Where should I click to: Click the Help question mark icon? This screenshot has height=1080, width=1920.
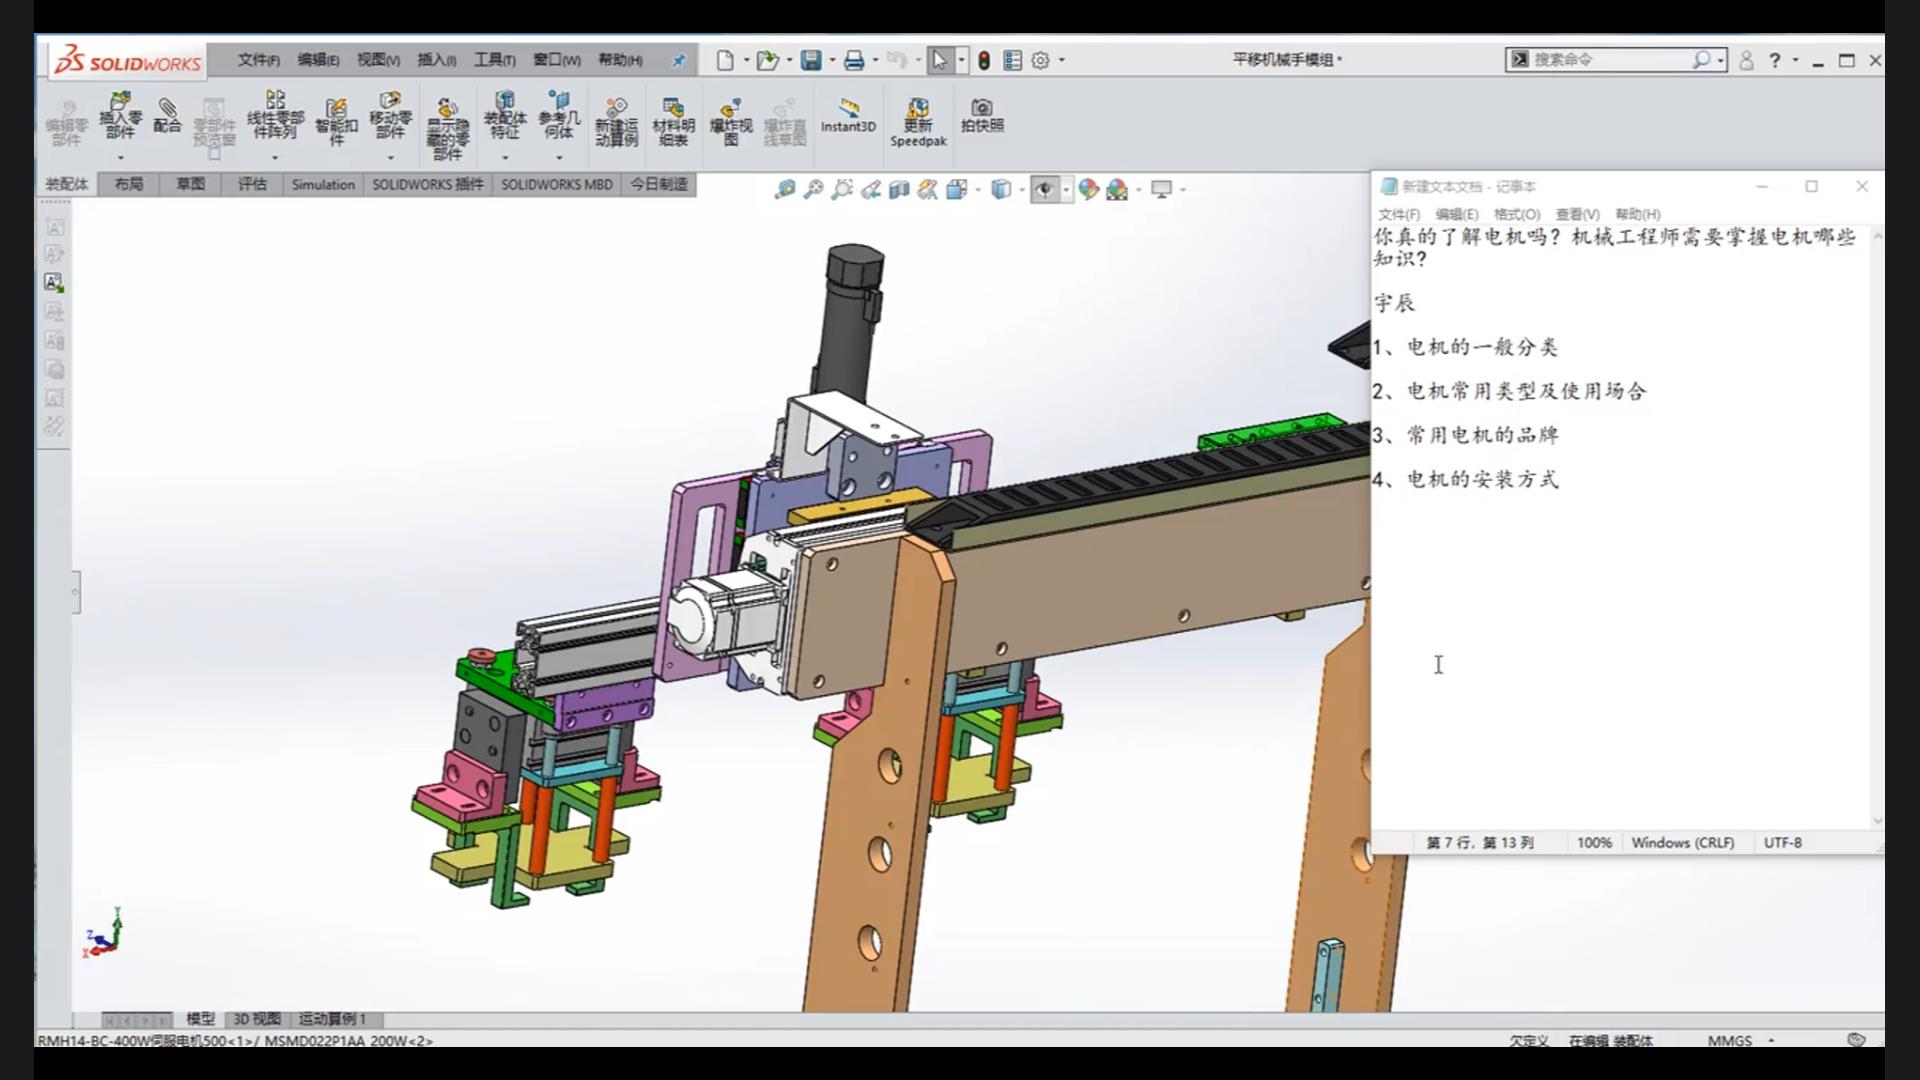pos(1775,60)
